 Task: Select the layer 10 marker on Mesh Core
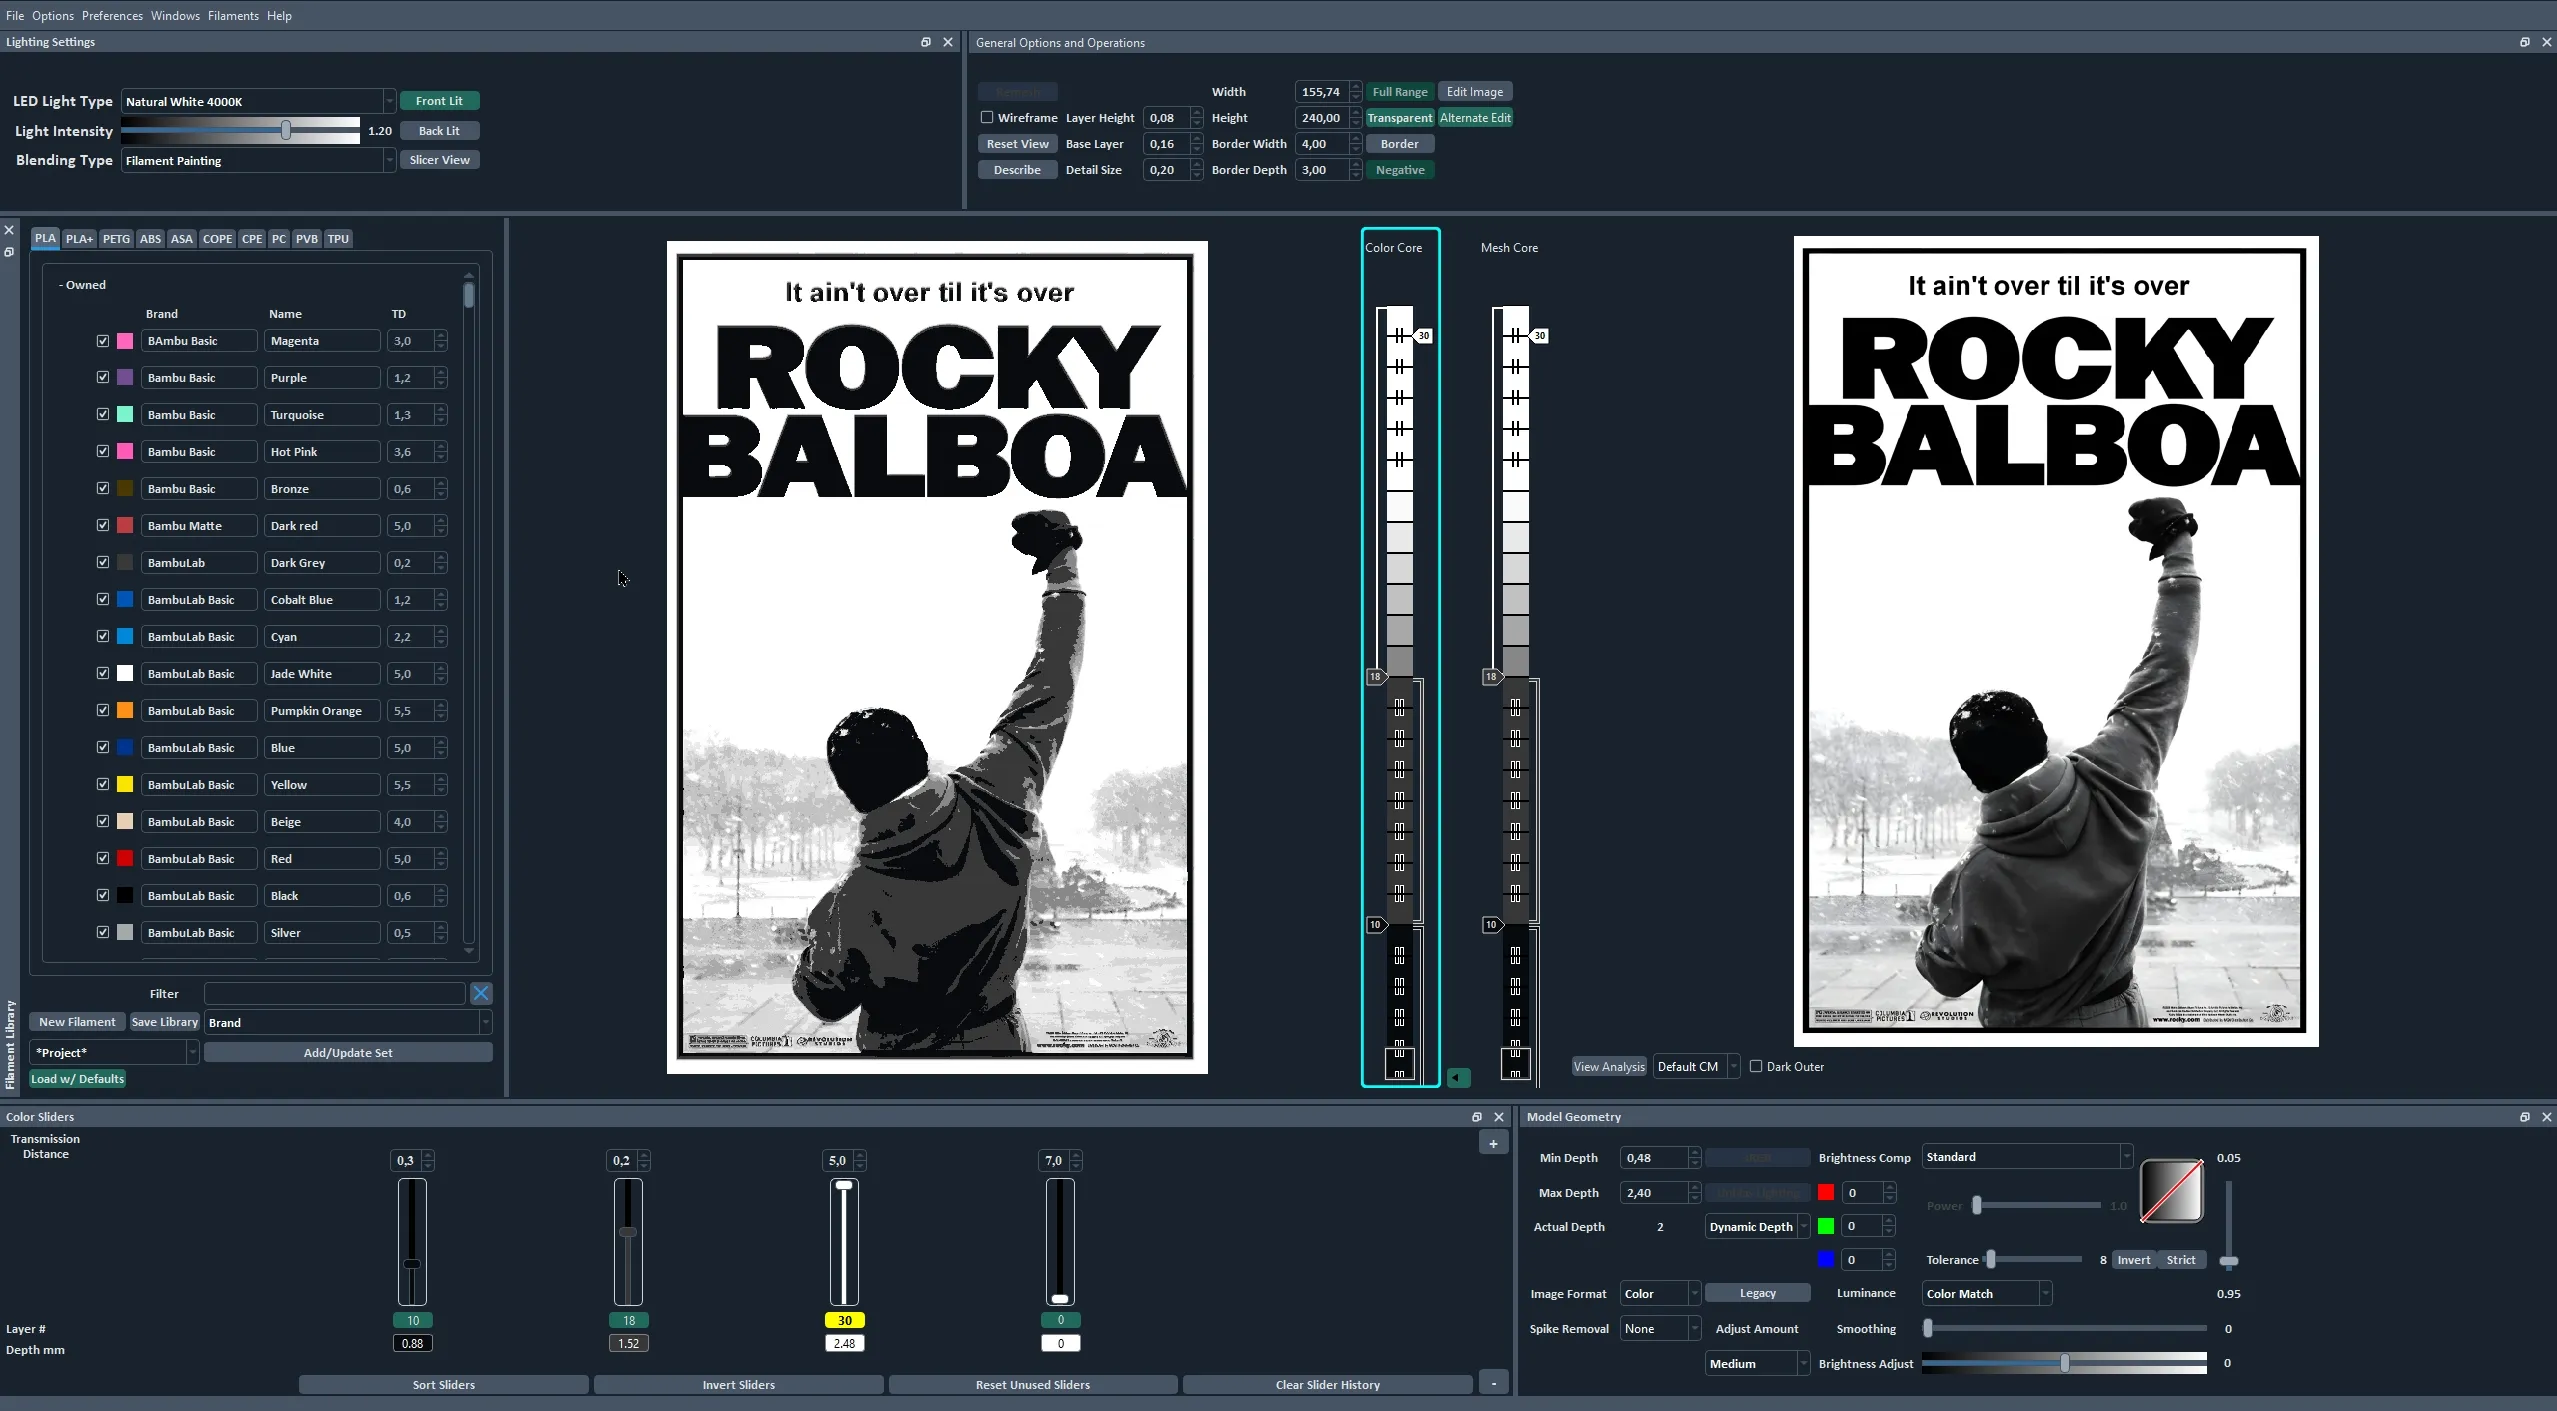[1492, 925]
